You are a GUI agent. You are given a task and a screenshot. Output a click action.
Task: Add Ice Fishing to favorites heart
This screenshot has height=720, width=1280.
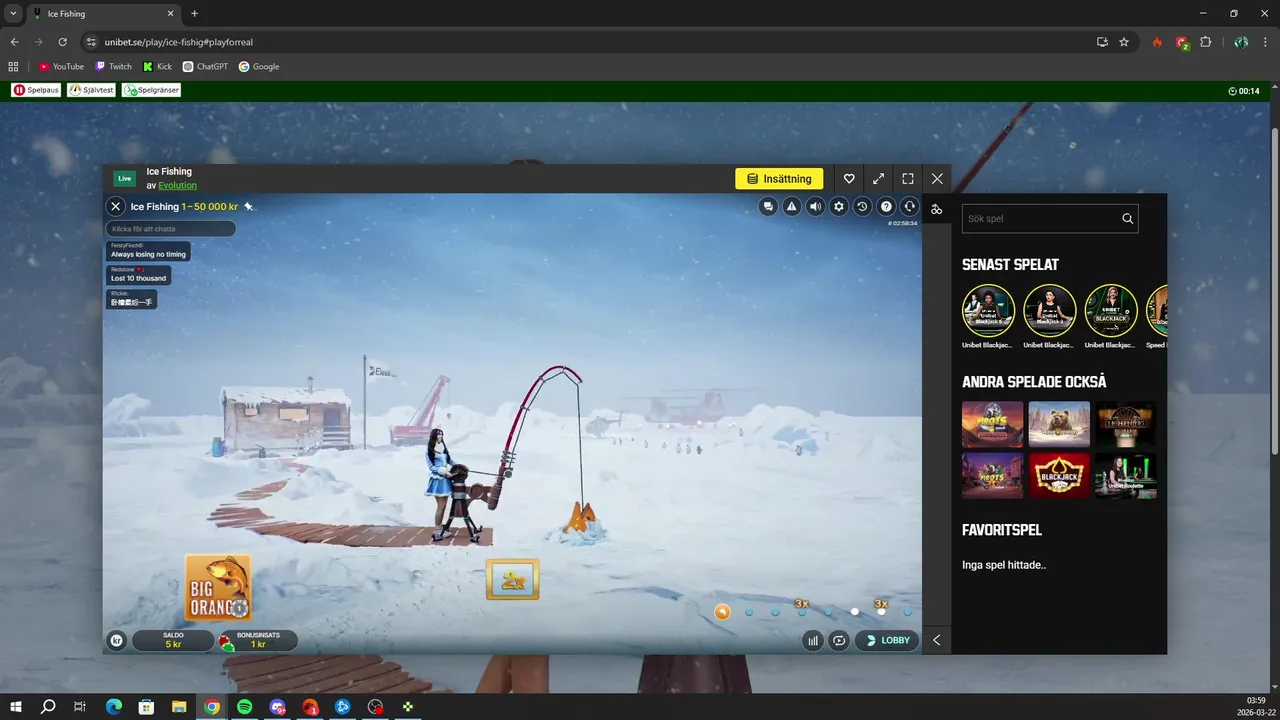tap(849, 179)
